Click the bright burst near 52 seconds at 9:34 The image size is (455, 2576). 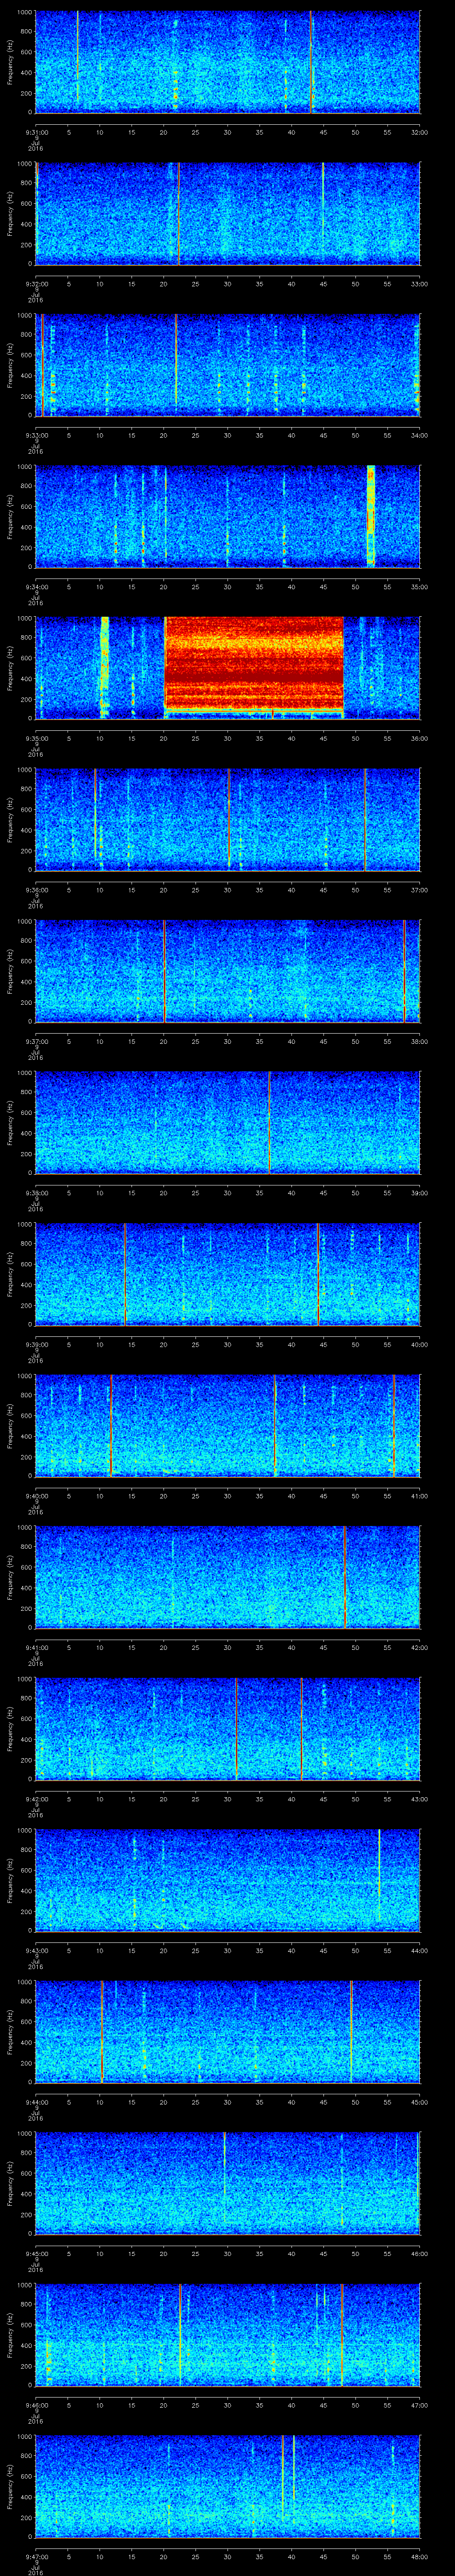[x=371, y=516]
